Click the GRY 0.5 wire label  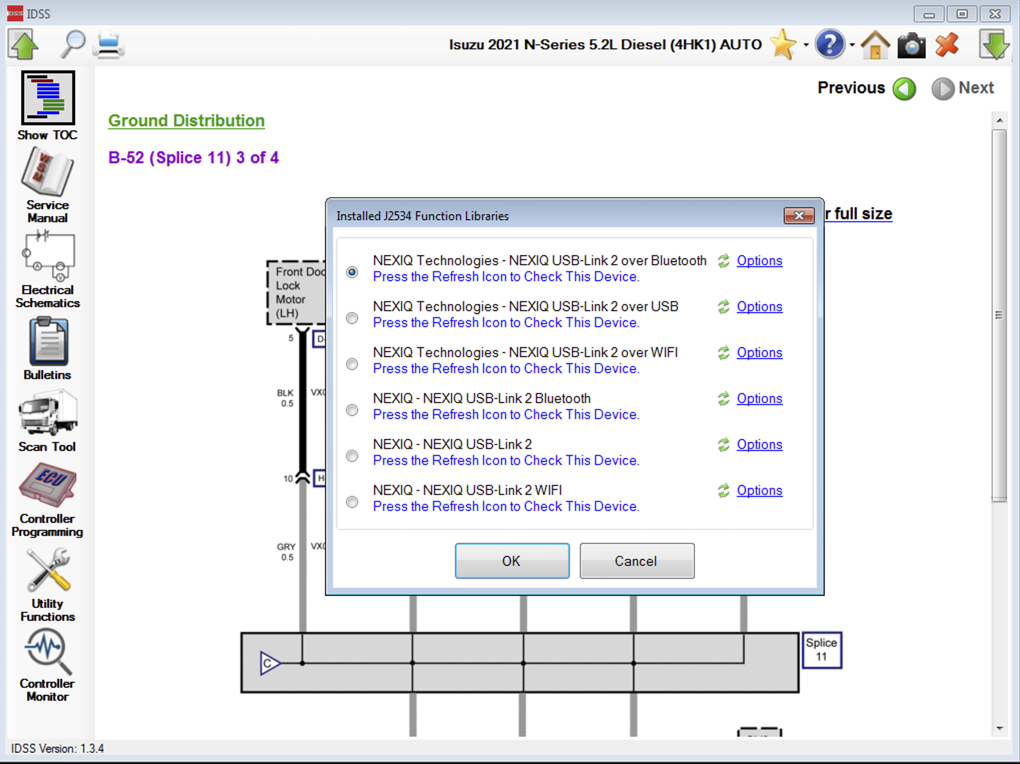point(286,552)
